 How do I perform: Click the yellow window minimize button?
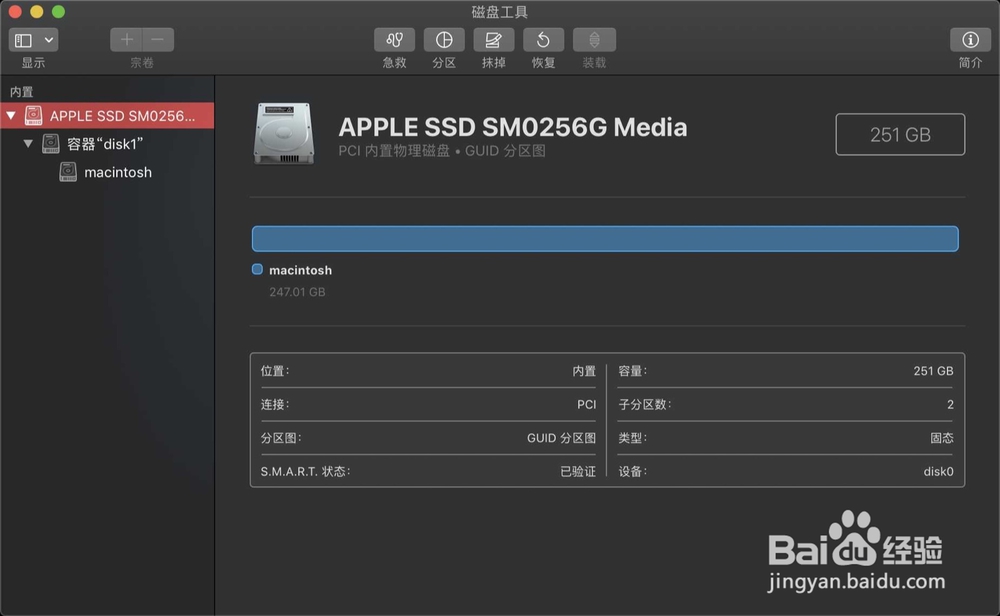coord(36,11)
